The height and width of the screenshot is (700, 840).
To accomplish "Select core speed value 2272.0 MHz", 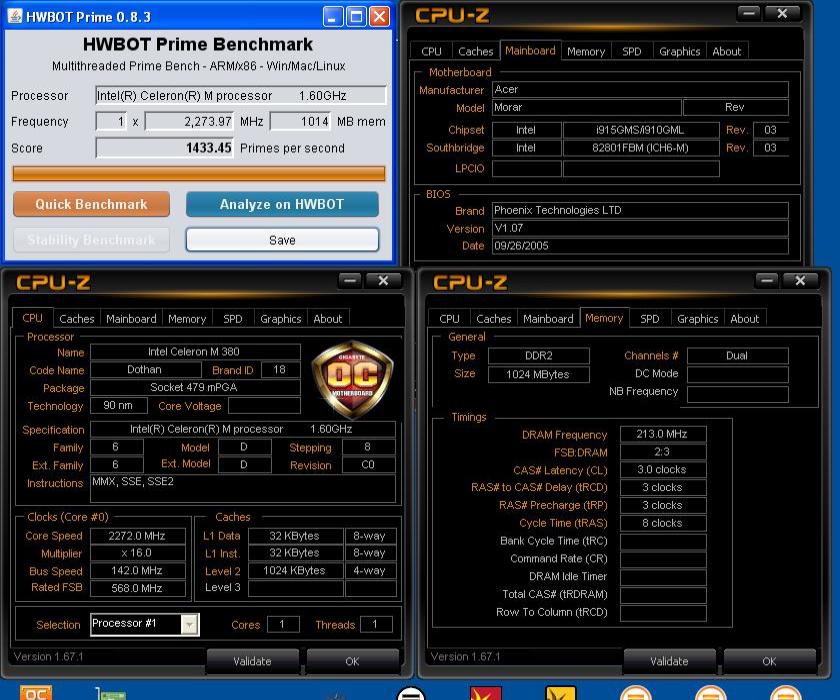I will (x=138, y=536).
